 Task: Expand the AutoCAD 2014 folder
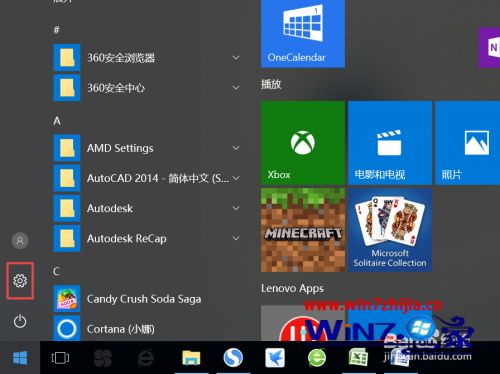coord(147,178)
